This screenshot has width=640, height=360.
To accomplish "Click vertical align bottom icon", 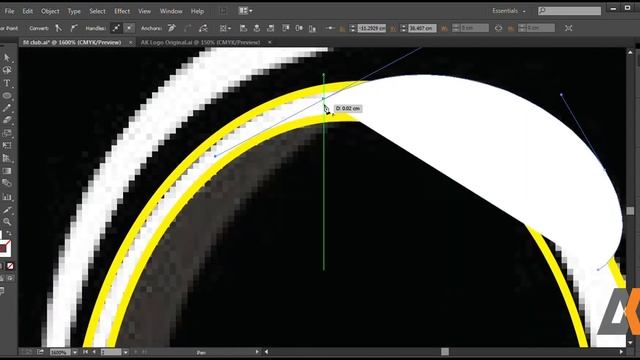I will coord(313,28).
